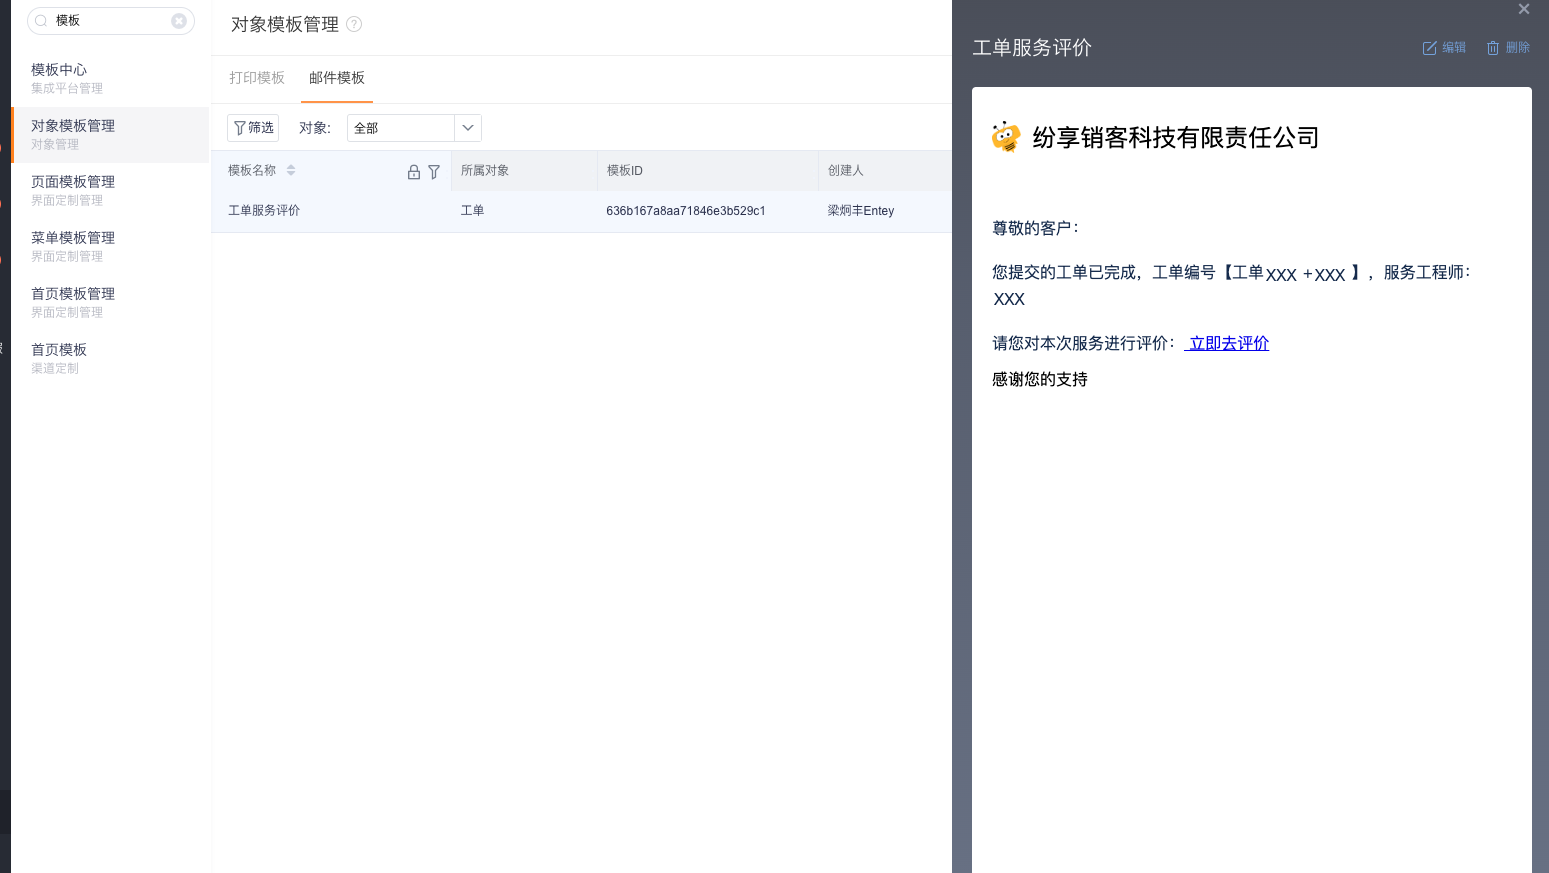Switch to the 打印模板 tab
Viewport: 1549px width, 873px height.
point(257,78)
